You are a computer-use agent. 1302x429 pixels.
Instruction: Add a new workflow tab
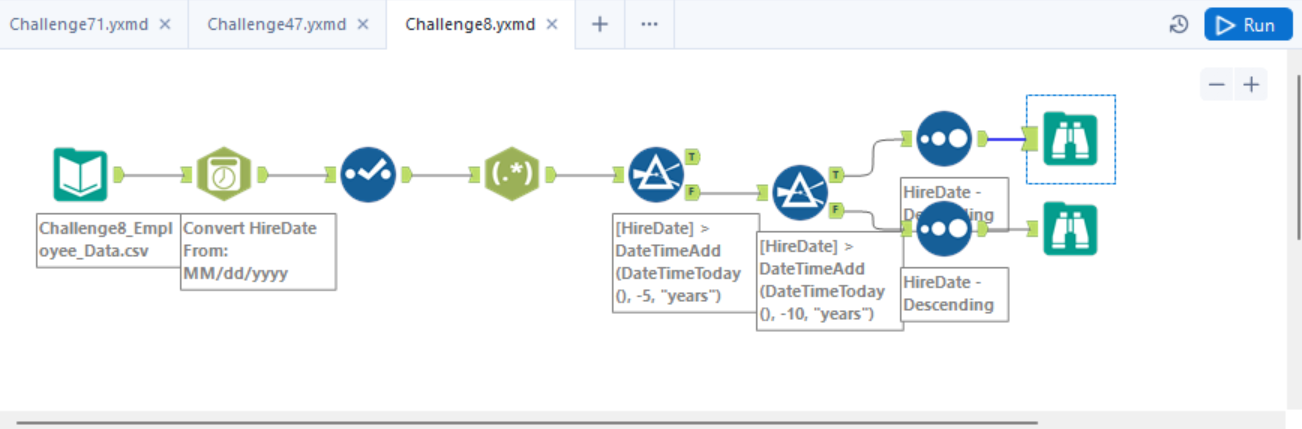(x=600, y=24)
